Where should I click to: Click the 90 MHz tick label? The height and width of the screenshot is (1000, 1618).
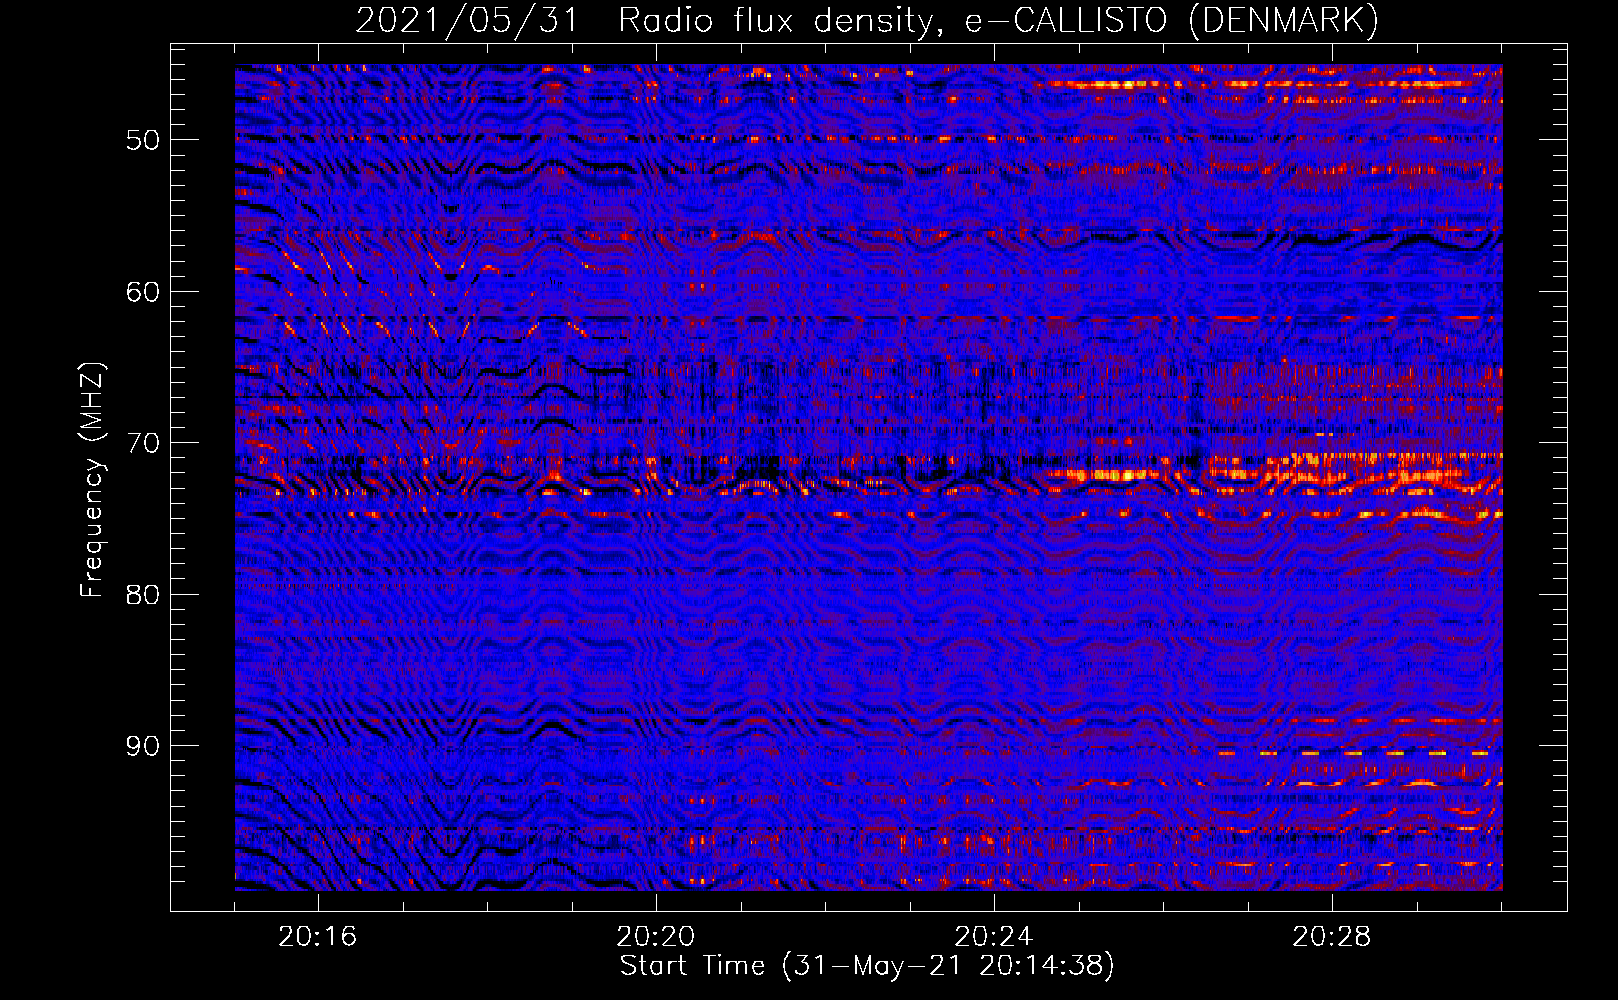tap(142, 747)
